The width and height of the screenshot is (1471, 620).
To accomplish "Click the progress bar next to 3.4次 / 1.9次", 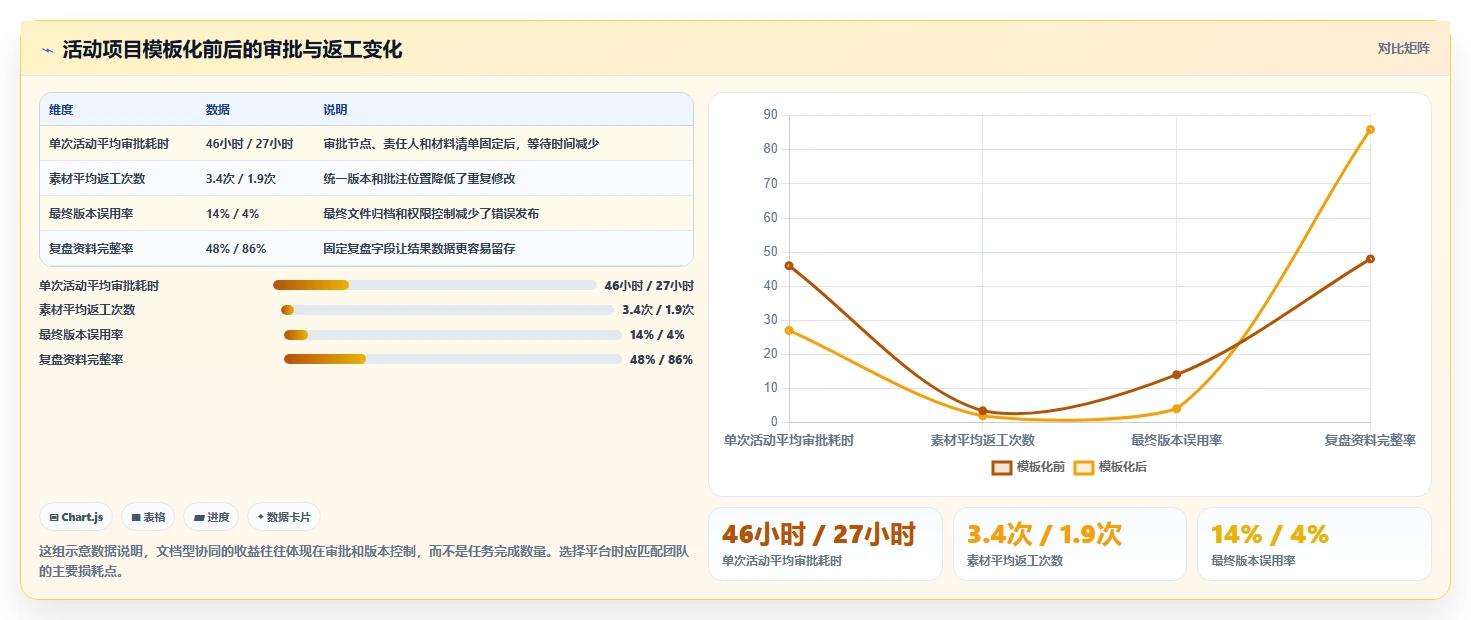I will tap(447, 310).
